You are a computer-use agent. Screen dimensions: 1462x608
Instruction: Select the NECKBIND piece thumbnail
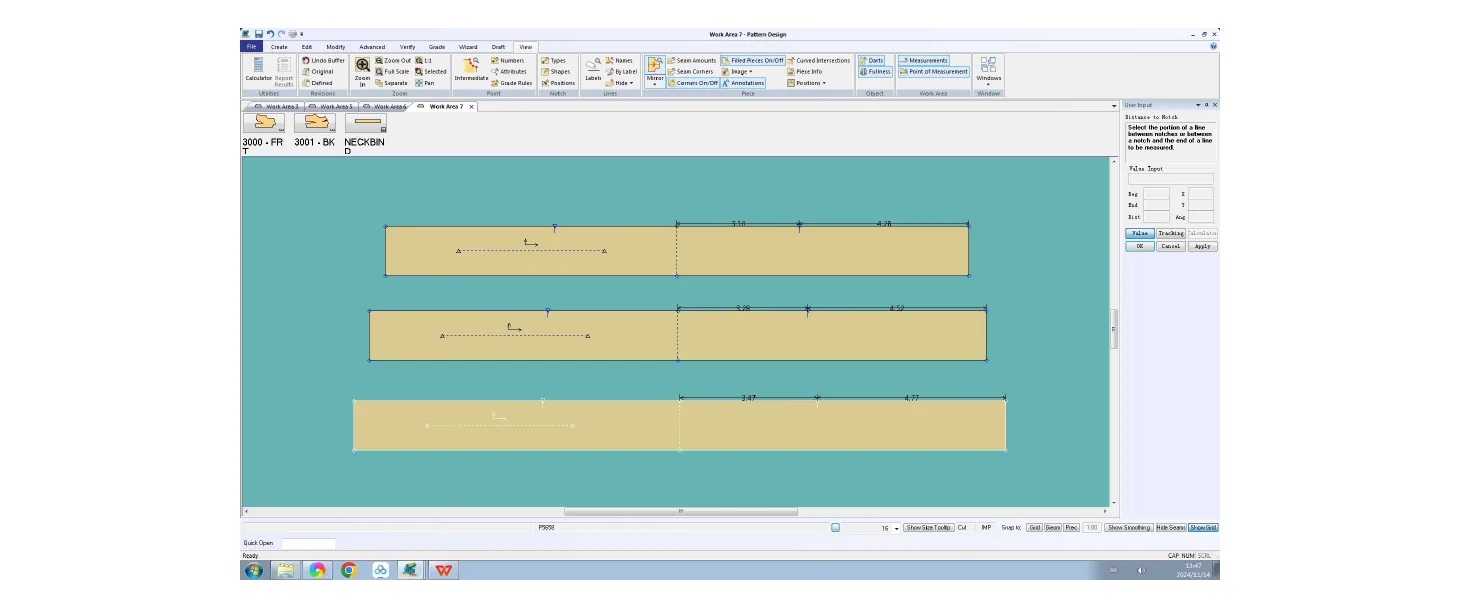tap(366, 123)
